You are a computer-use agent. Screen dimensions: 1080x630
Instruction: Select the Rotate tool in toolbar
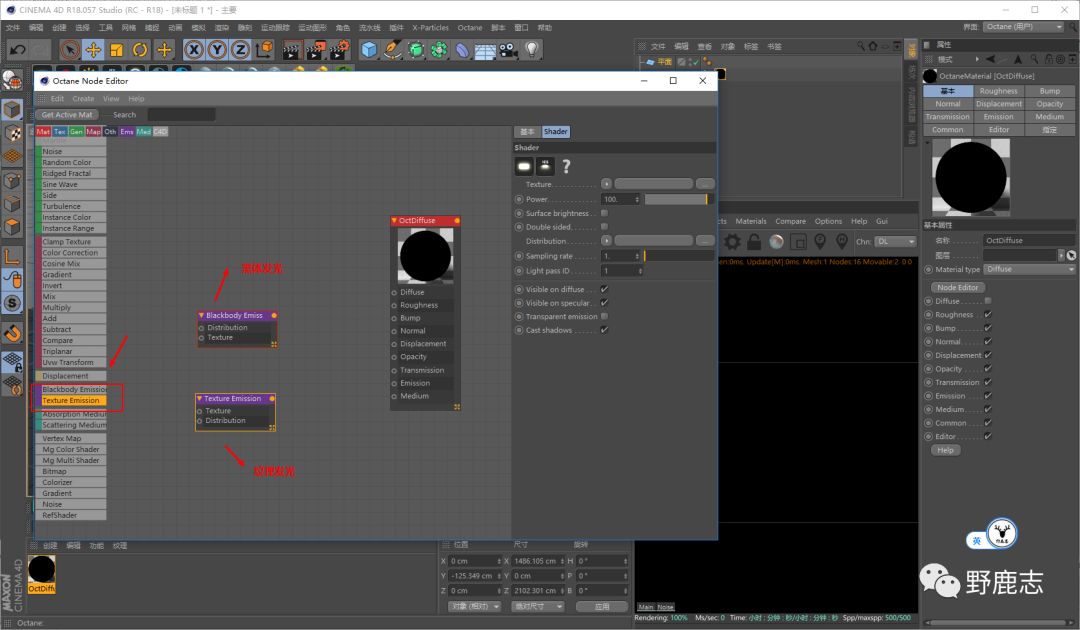[141, 49]
